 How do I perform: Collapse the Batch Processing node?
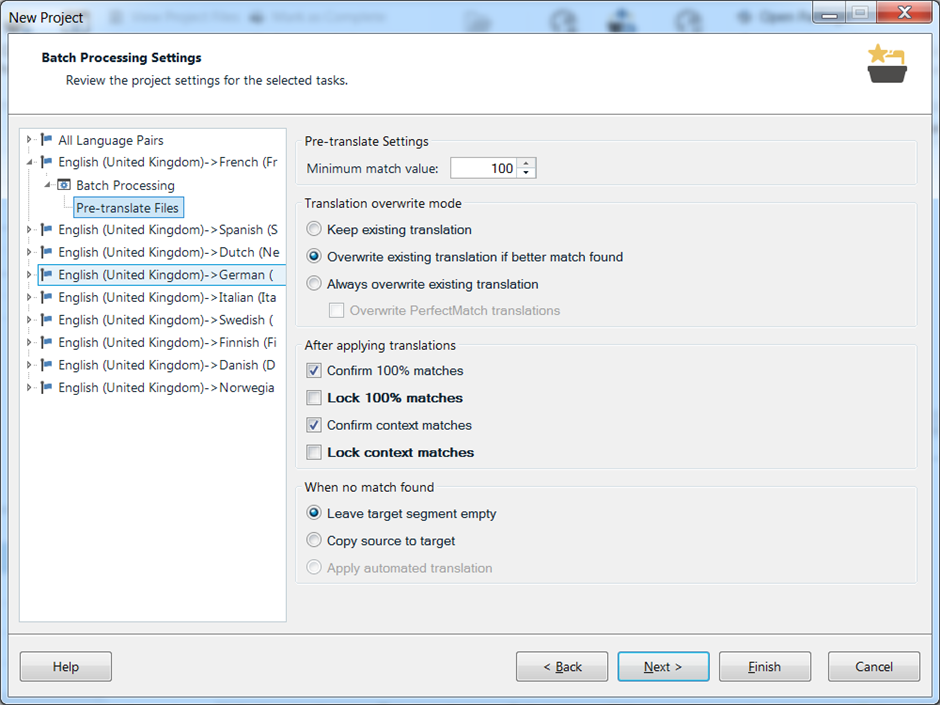(x=47, y=185)
